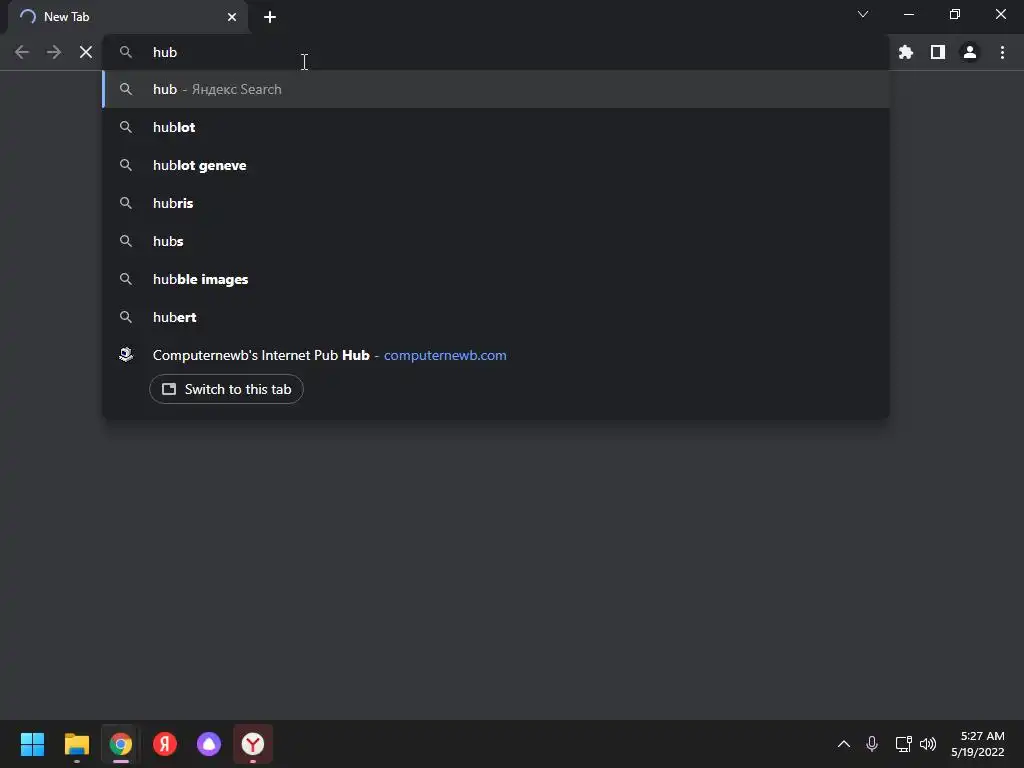
Task: Open the volume speaker tray icon
Action: pyautogui.click(x=928, y=744)
